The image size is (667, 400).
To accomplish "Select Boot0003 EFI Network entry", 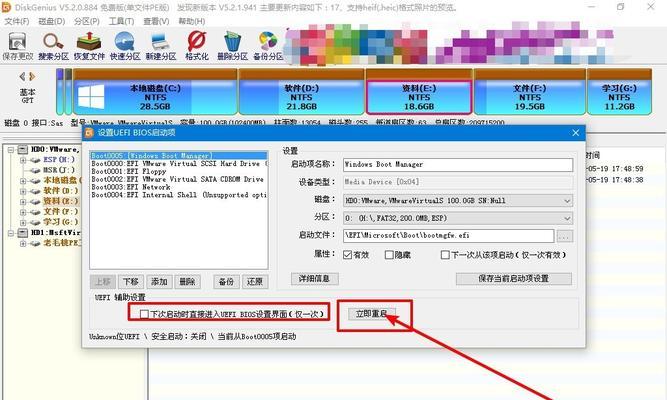I will 179,187.
